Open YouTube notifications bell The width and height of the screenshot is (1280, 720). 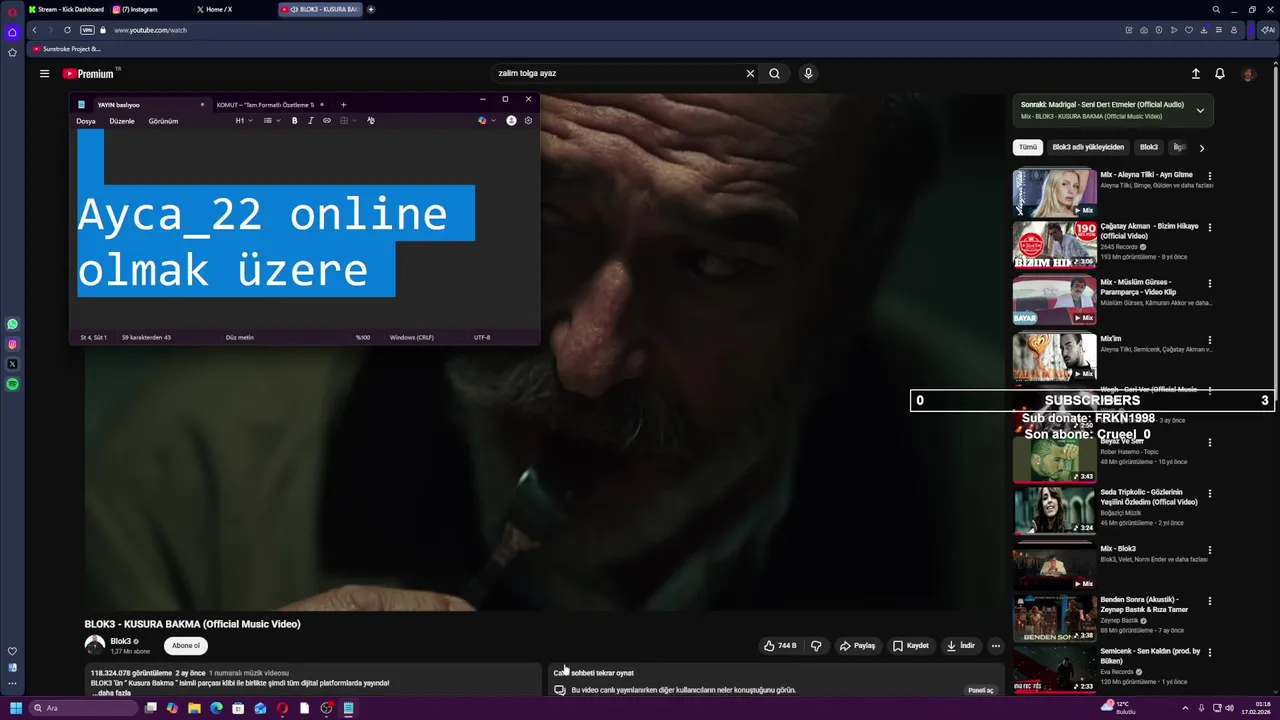[x=1220, y=73]
